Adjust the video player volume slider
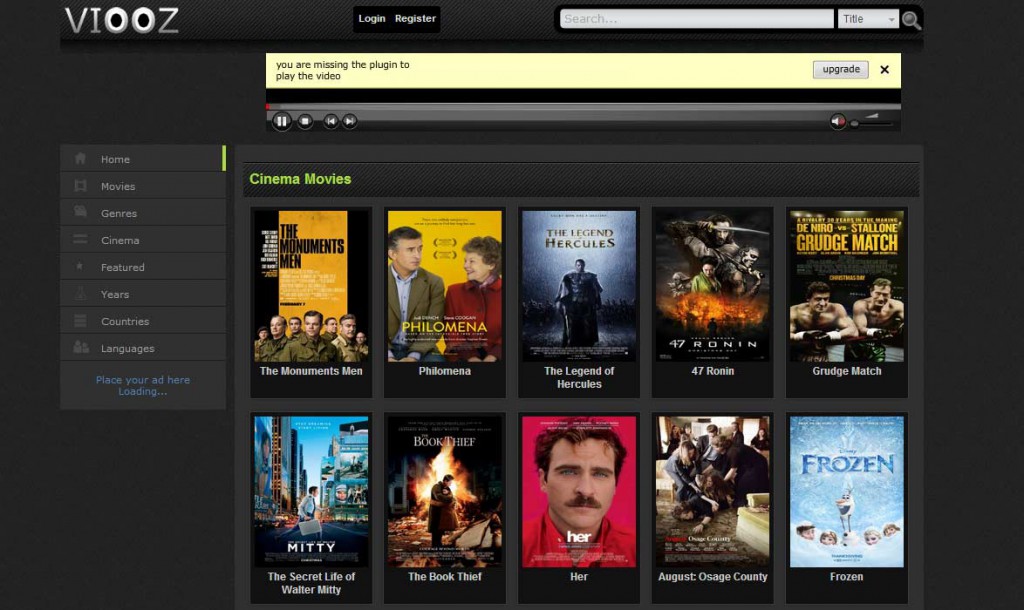1024x610 pixels. pyautogui.click(x=871, y=122)
